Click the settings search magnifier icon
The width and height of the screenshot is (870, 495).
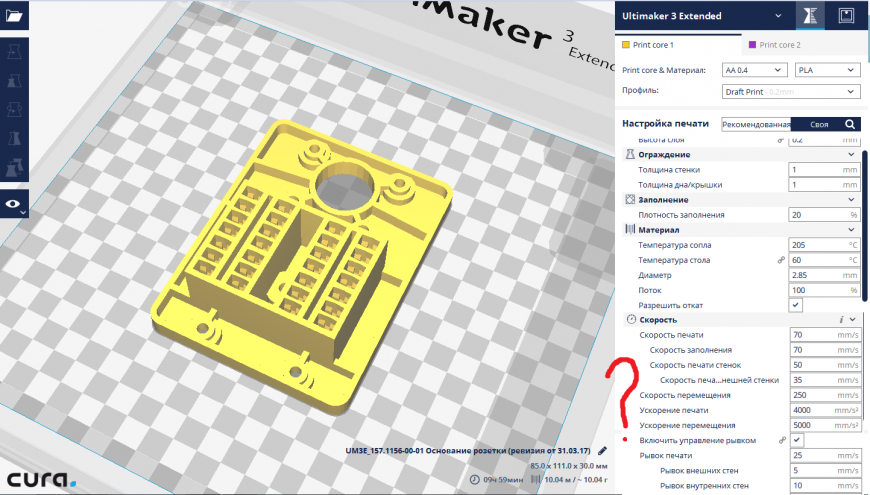(850, 124)
